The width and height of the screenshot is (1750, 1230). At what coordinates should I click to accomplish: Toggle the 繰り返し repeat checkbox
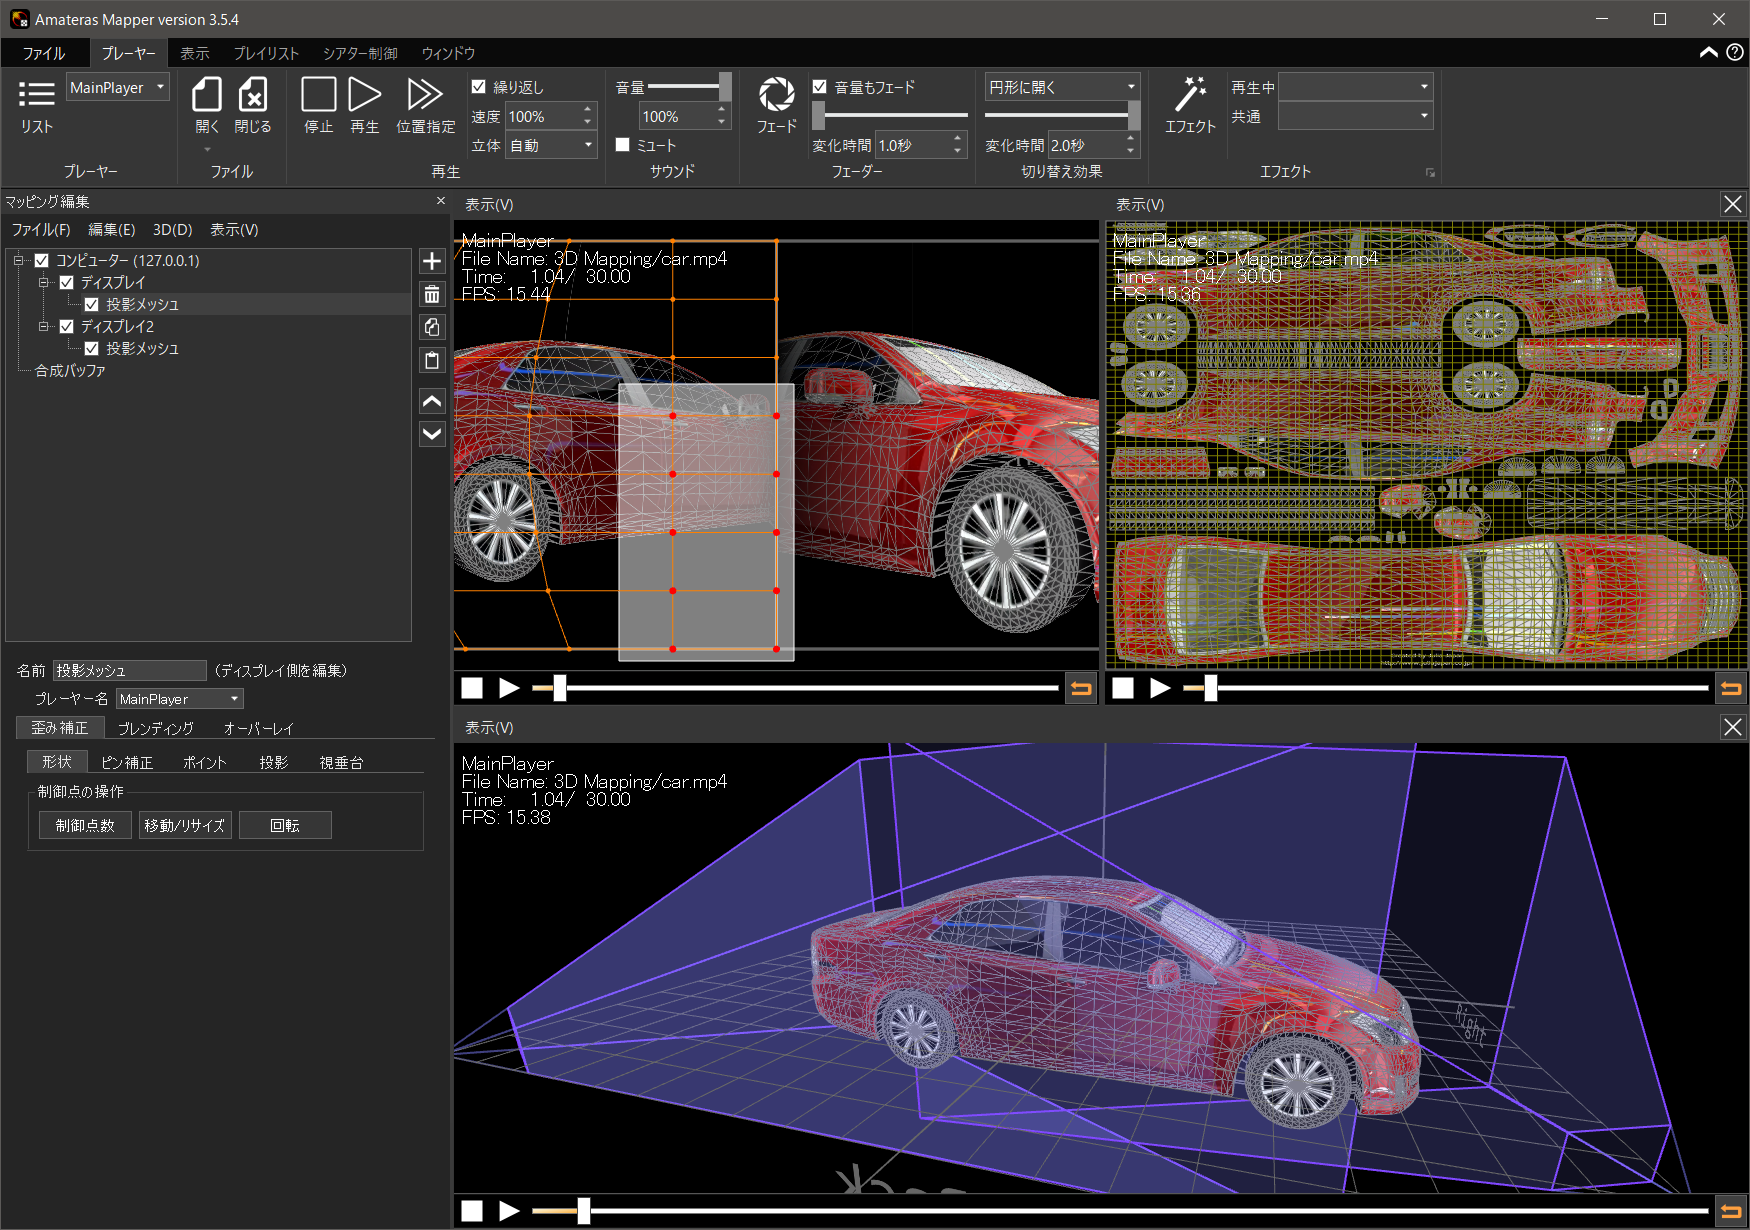[x=479, y=87]
